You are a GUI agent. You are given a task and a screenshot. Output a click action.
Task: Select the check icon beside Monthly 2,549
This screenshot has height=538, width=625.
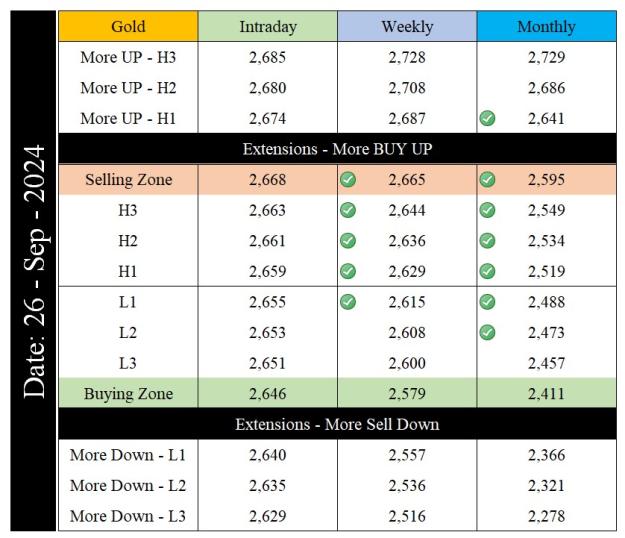[487, 210]
